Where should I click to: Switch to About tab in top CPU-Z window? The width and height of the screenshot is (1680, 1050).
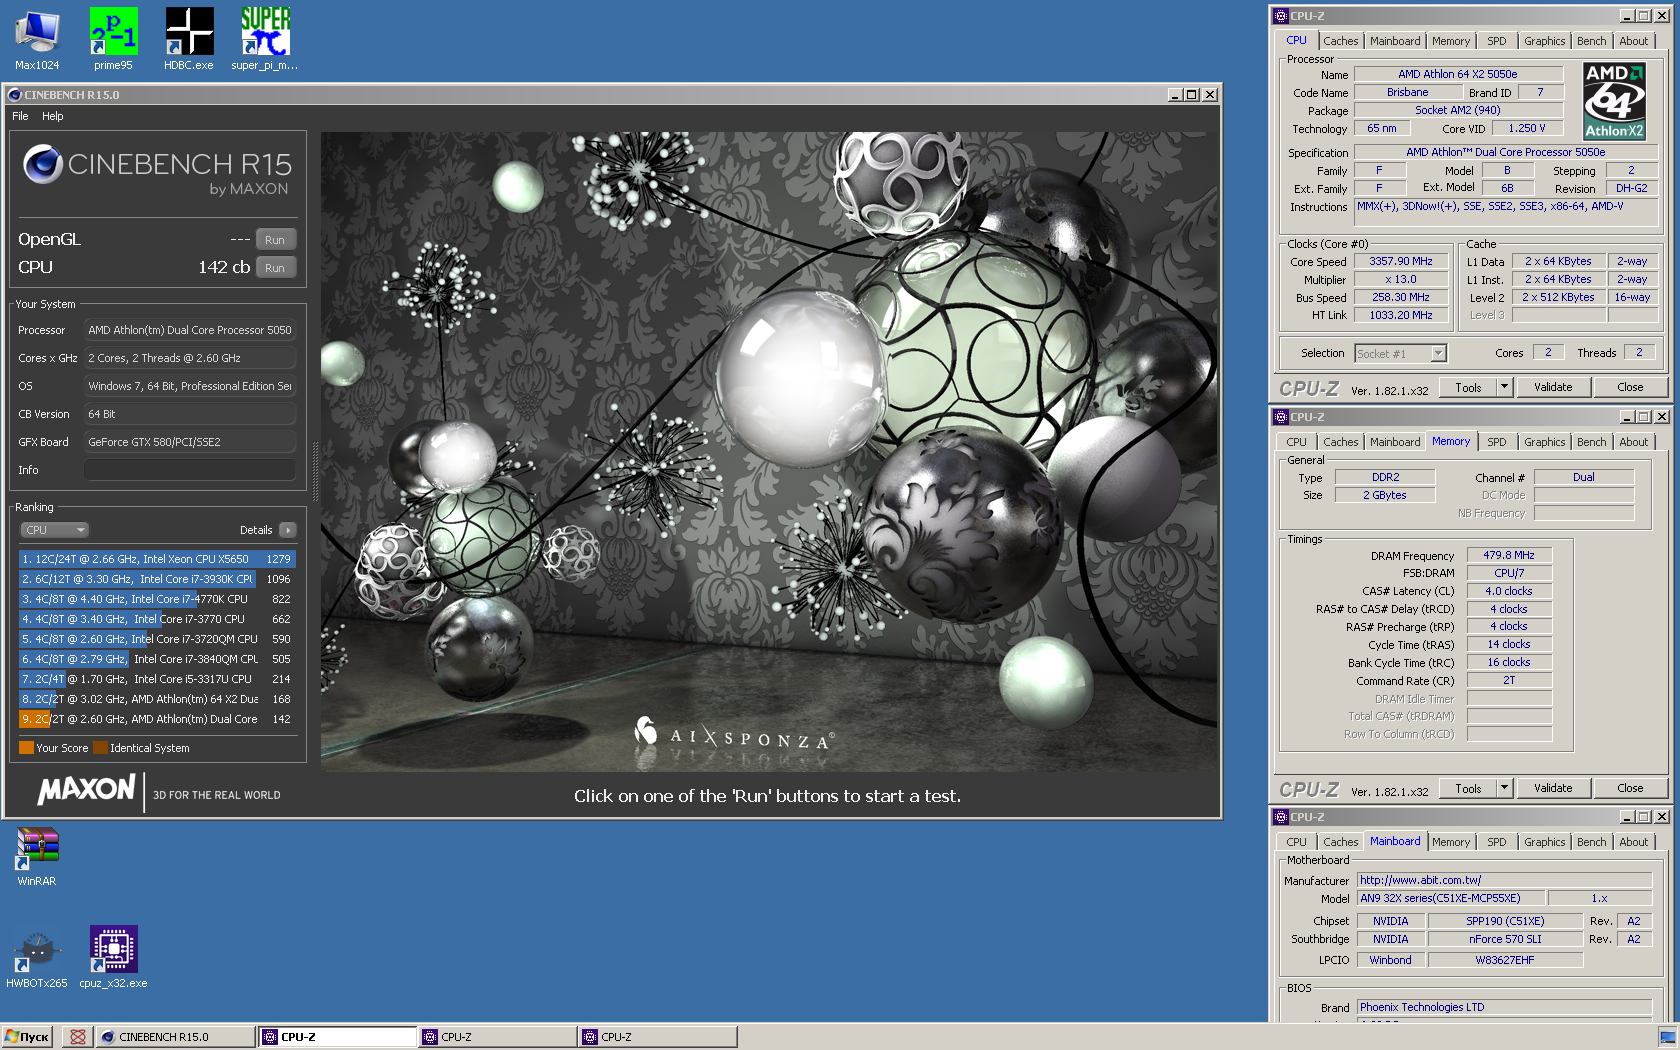pos(1633,41)
